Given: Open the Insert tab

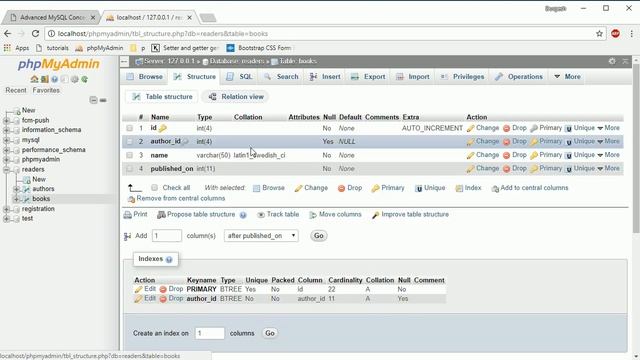Looking at the screenshot, I should tap(325, 77).
